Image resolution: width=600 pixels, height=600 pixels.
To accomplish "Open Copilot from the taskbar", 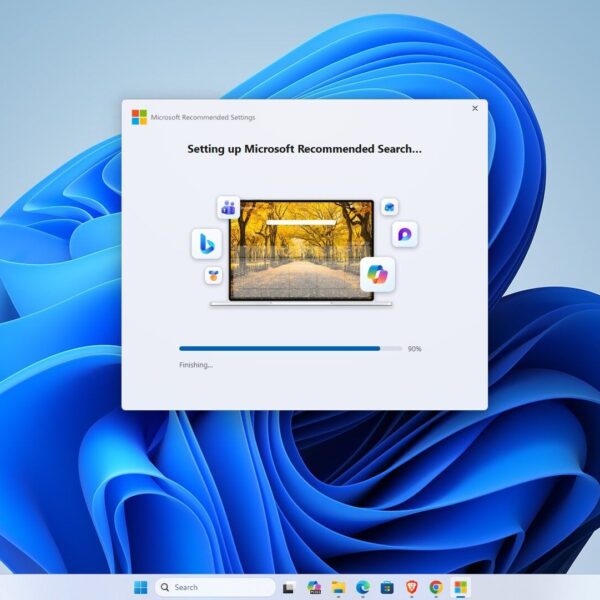I will click(x=314, y=587).
